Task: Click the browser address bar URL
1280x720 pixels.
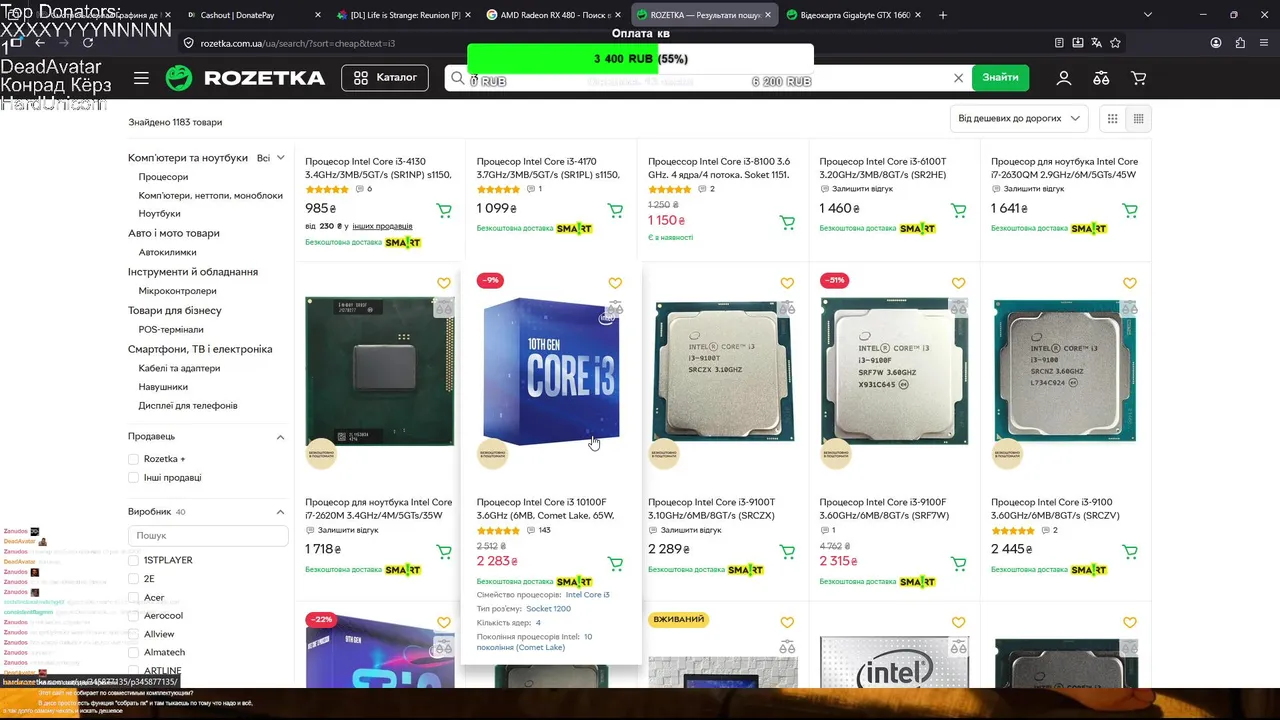Action: [x=297, y=43]
